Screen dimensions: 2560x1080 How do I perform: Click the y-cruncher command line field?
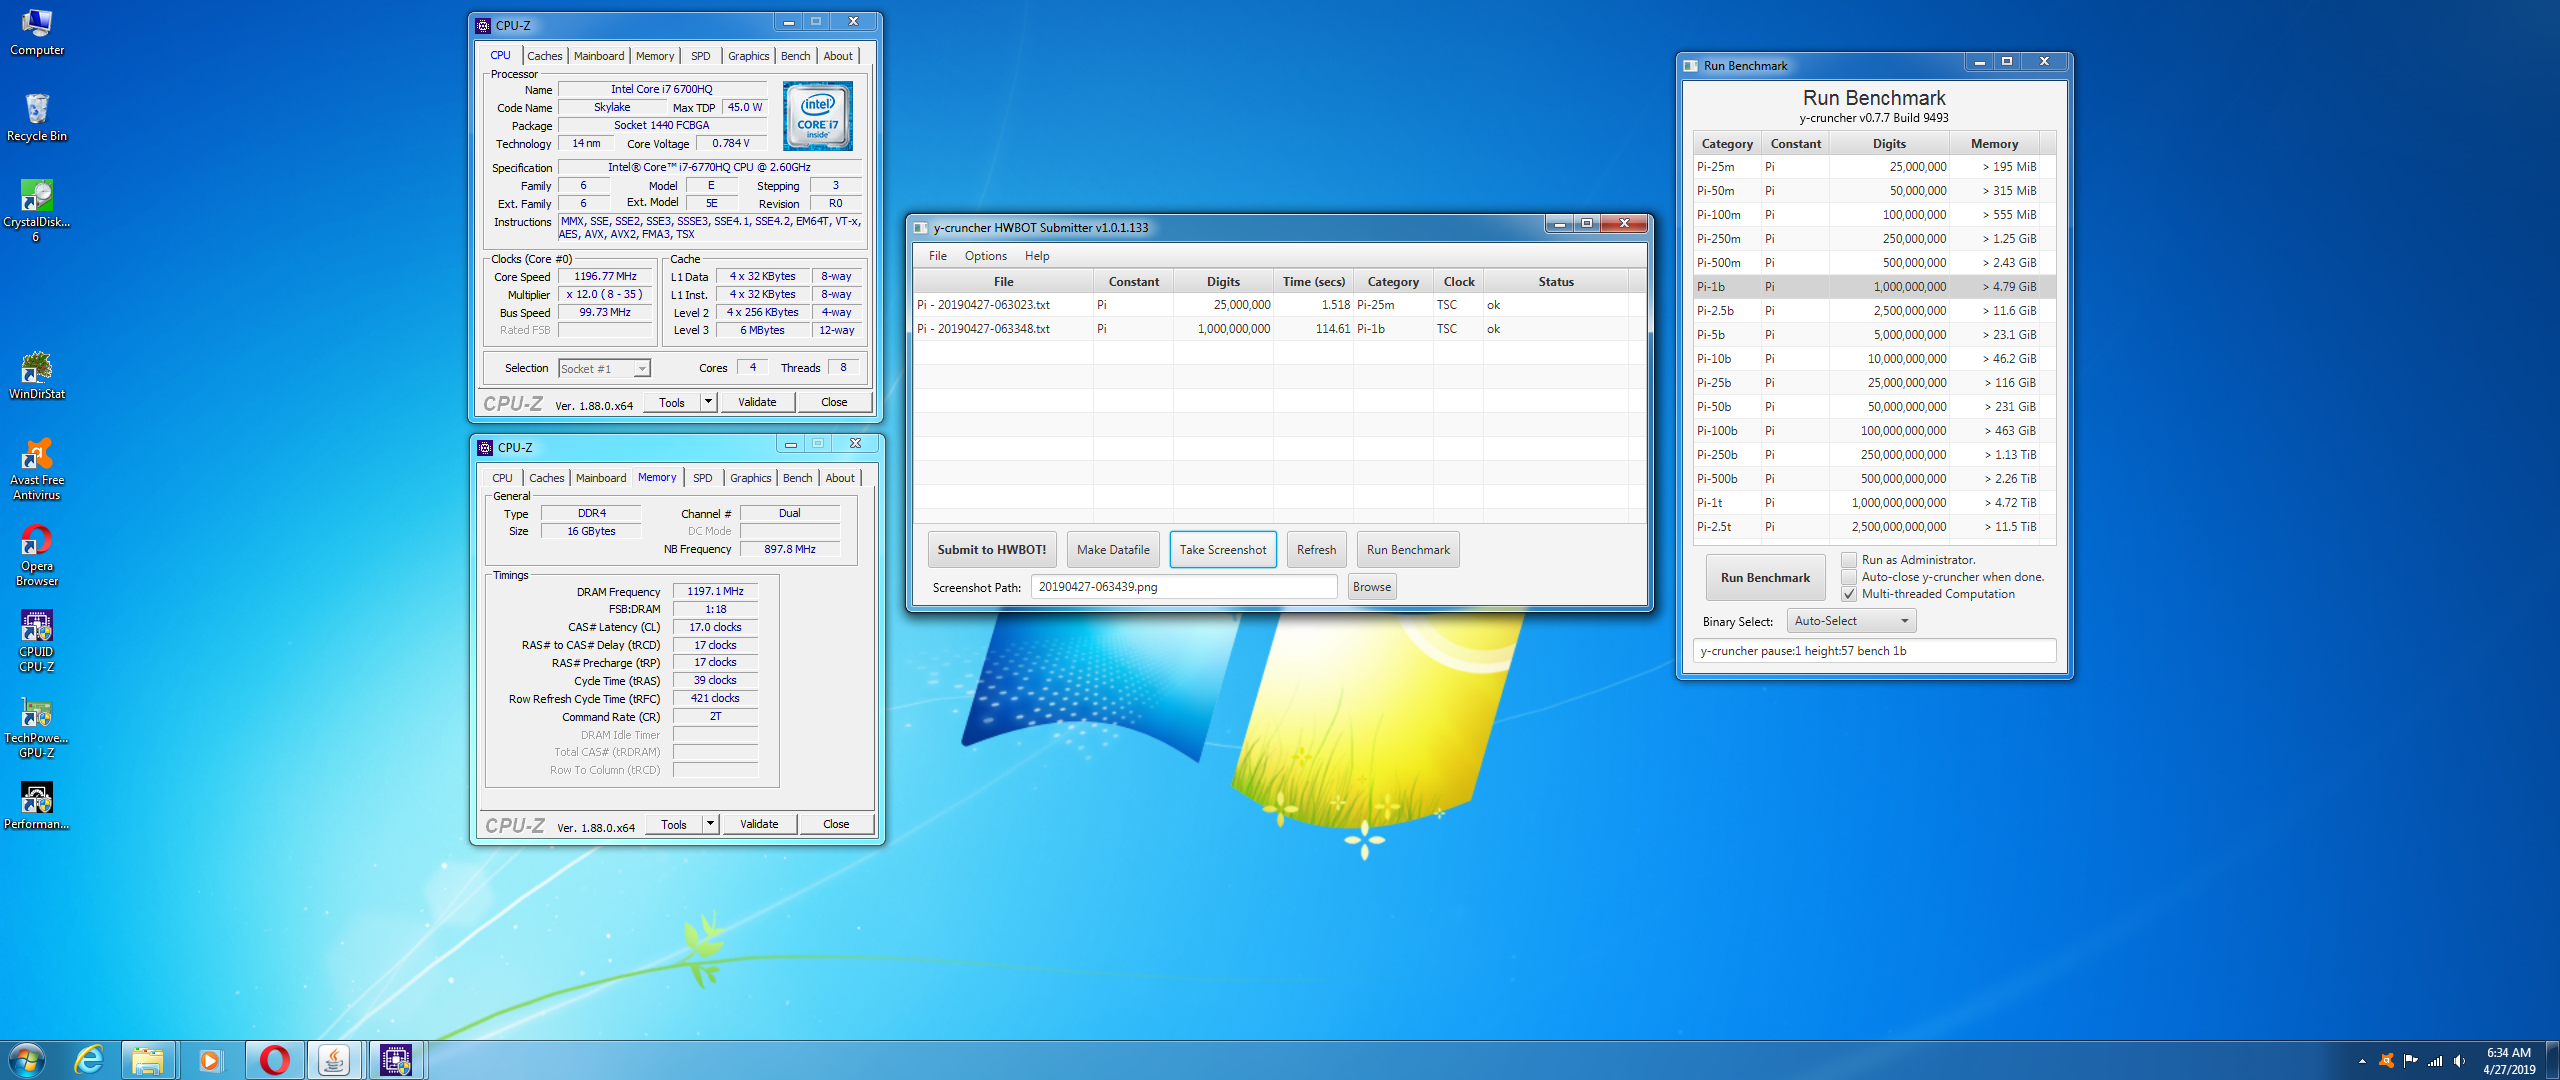[x=1874, y=651]
